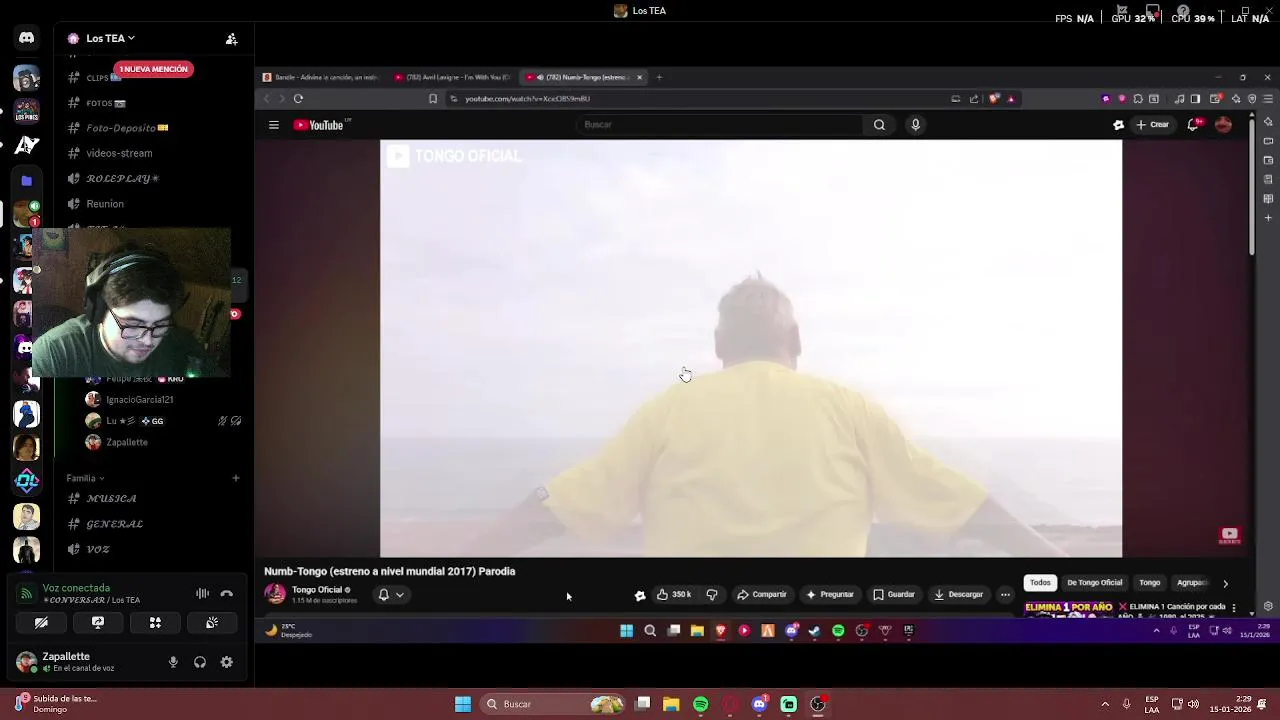Click the YouTube search magnifier button
This screenshot has width=1280, height=720.
pyautogui.click(x=879, y=125)
